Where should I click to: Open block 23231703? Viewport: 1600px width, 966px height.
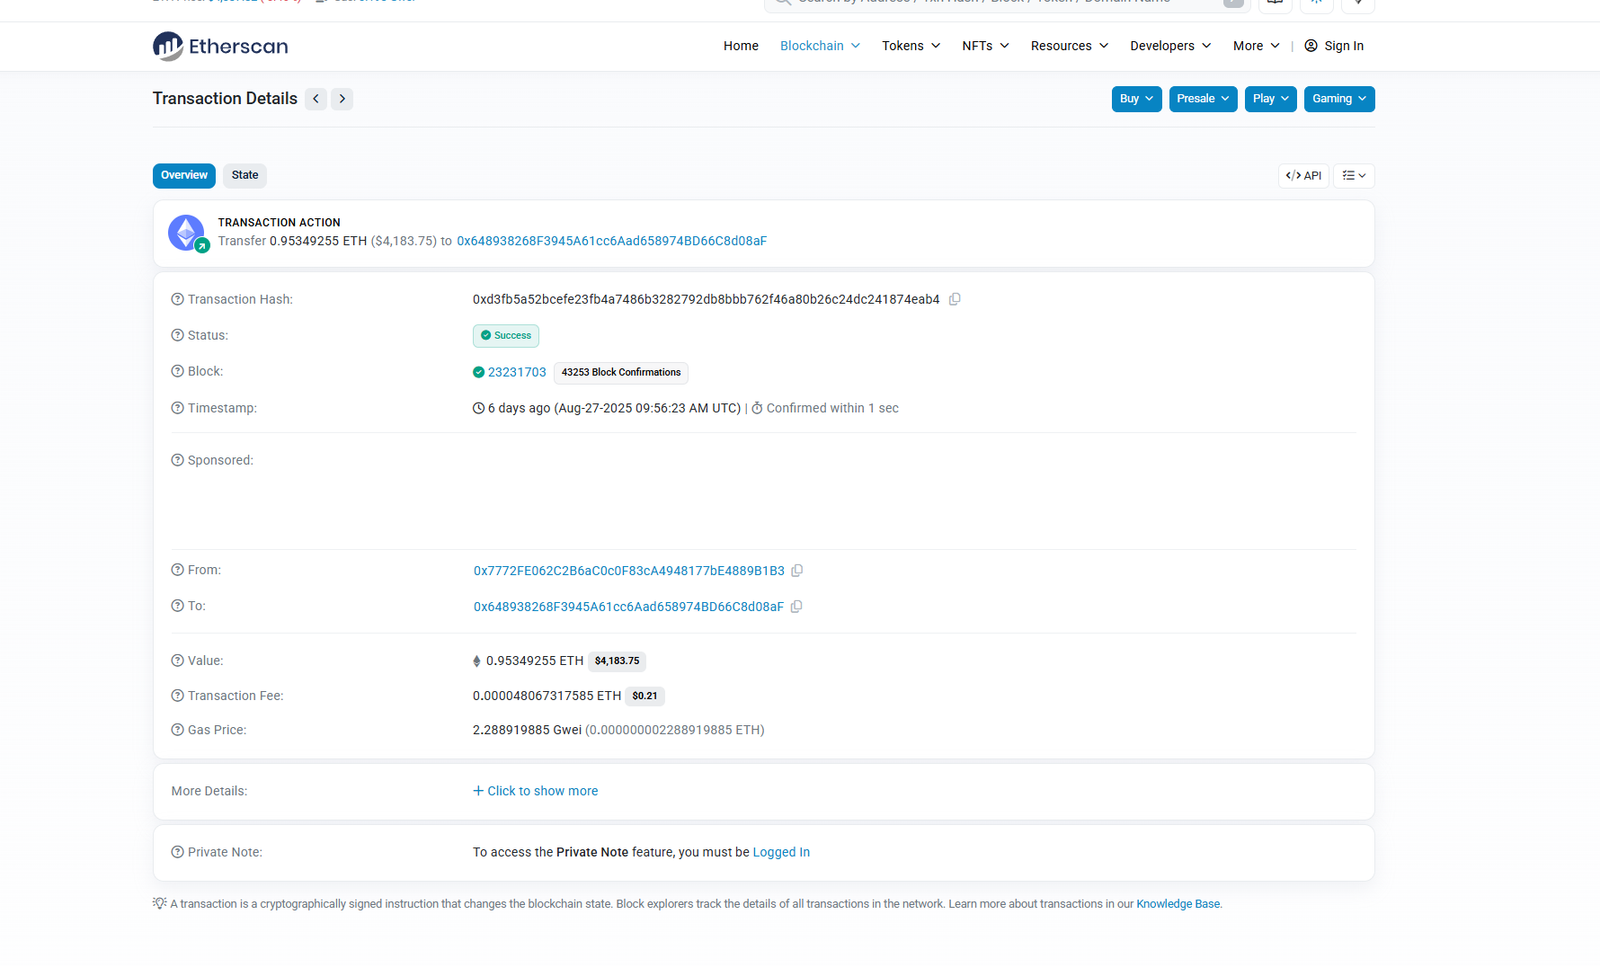[x=517, y=372]
